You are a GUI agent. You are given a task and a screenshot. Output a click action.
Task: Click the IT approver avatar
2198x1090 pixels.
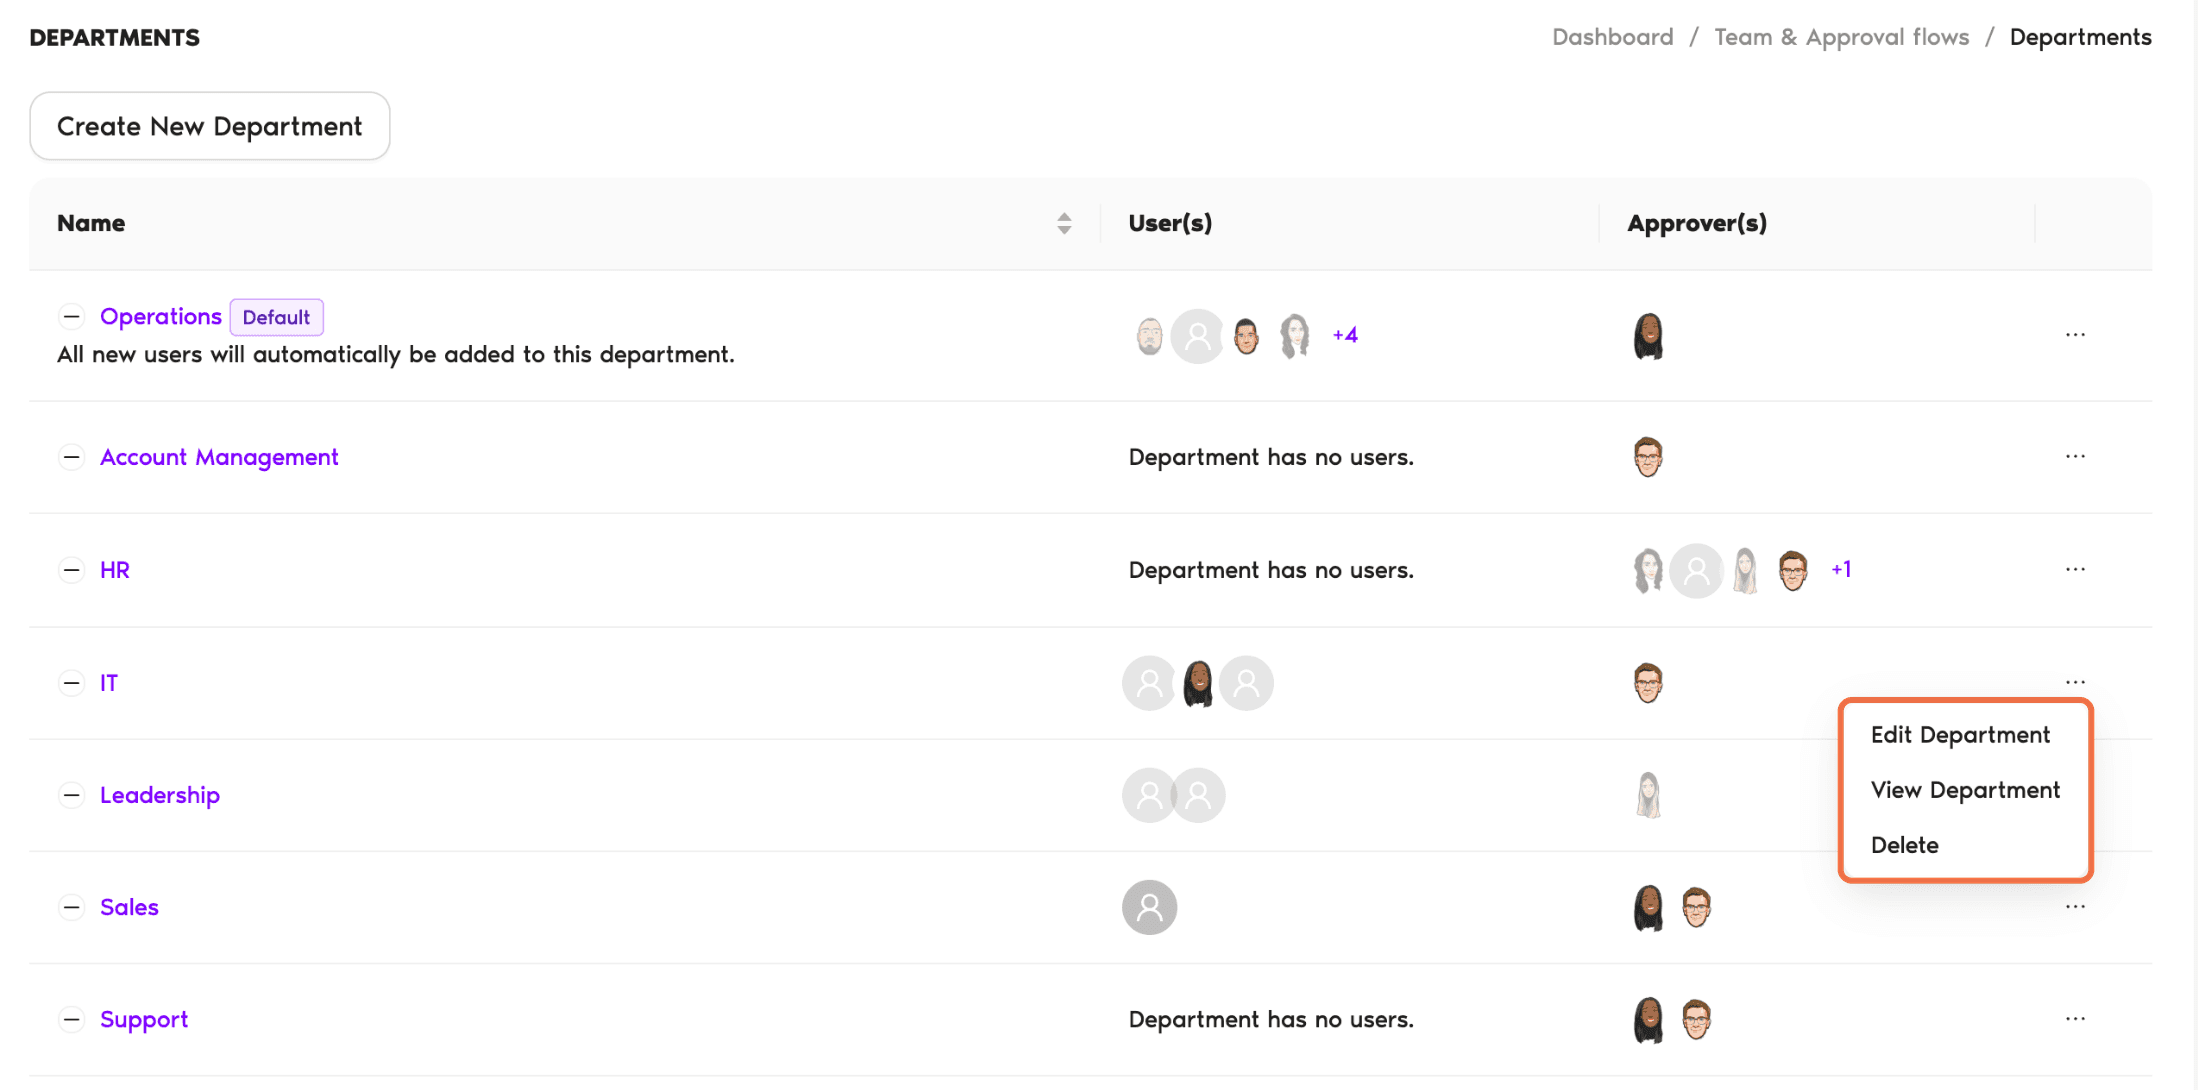click(1648, 683)
